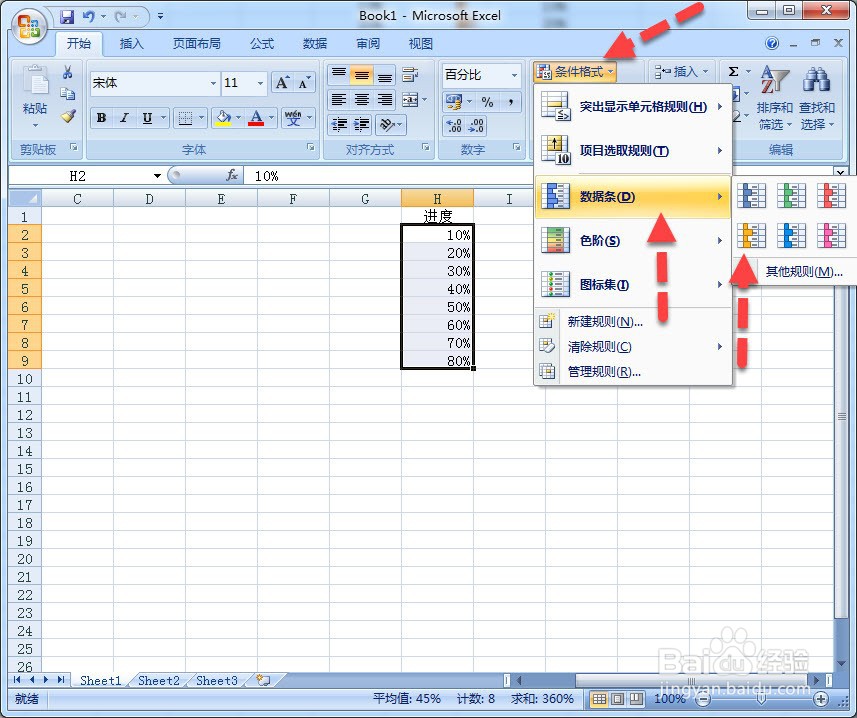Open Sort and Filter menu

pyautogui.click(x=774, y=99)
